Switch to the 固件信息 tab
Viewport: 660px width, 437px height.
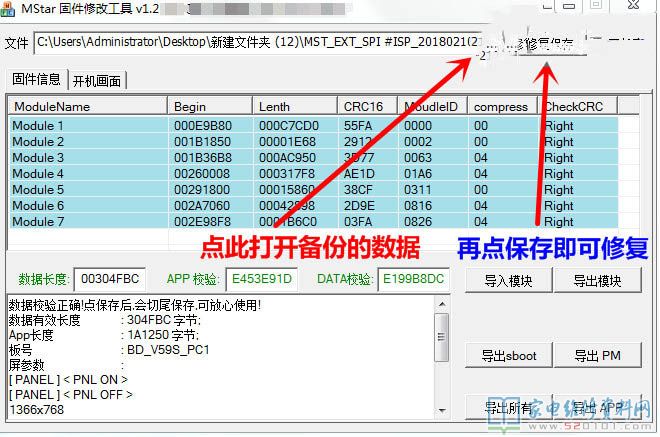pyautogui.click(x=37, y=79)
